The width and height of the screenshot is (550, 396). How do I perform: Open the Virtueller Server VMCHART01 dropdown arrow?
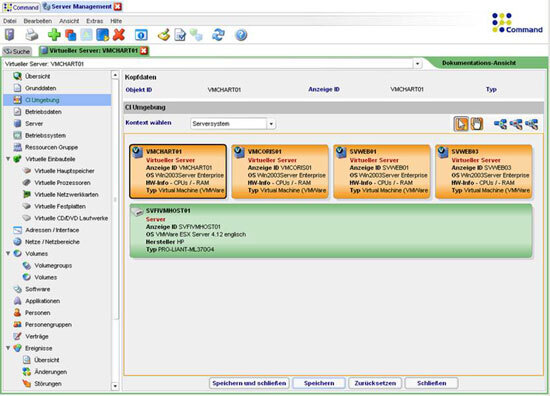(x=417, y=64)
